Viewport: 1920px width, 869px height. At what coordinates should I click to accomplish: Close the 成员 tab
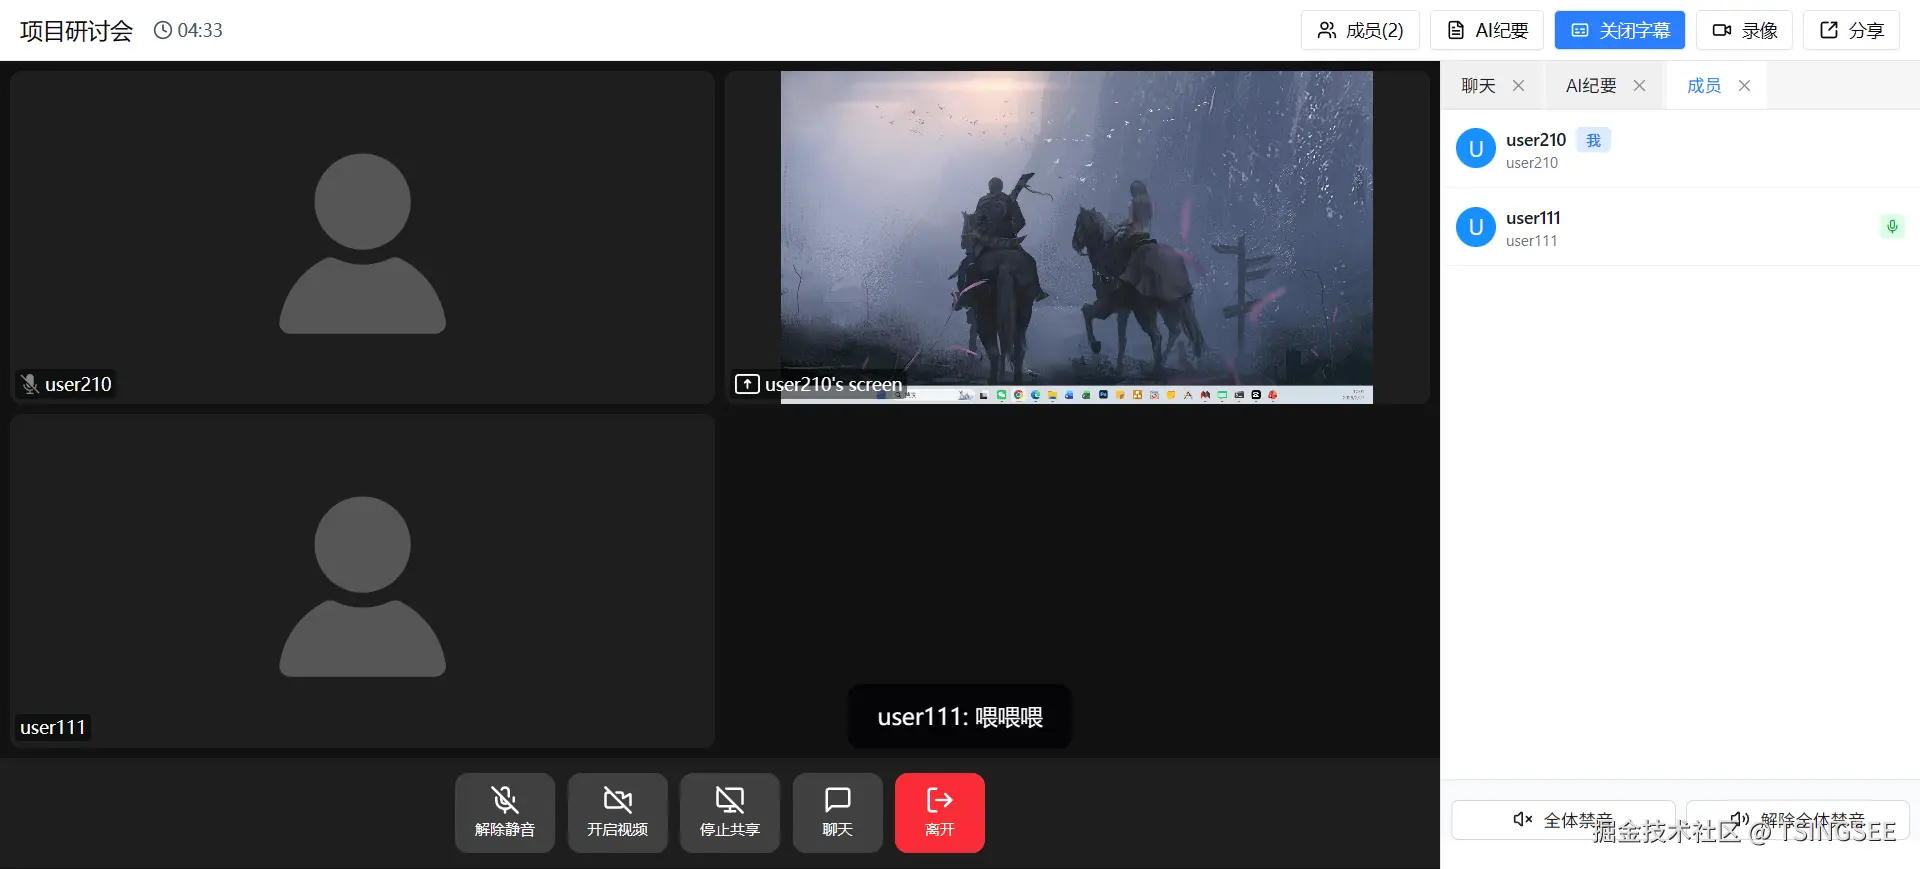(x=1744, y=86)
